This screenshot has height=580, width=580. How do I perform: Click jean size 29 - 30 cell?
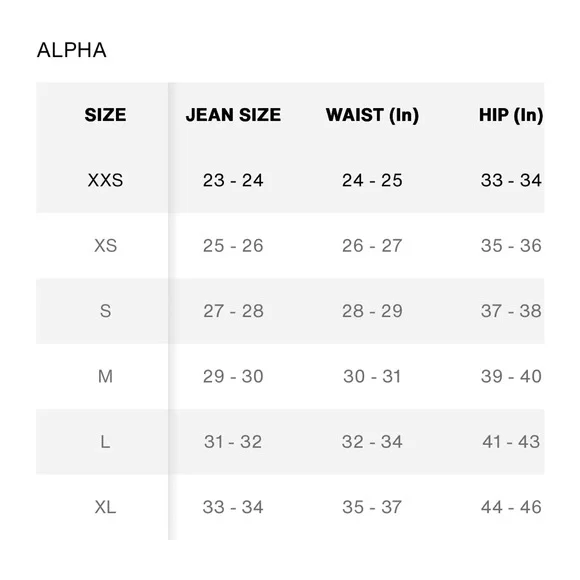click(x=233, y=377)
